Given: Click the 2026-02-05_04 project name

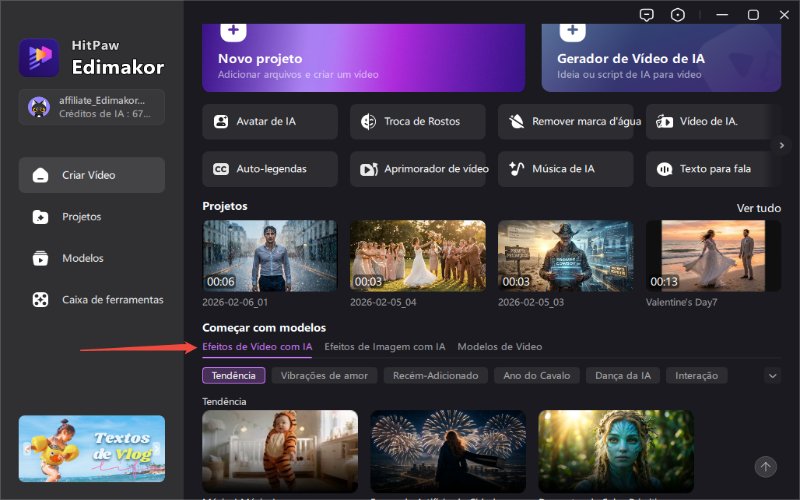Looking at the screenshot, I should (383, 302).
